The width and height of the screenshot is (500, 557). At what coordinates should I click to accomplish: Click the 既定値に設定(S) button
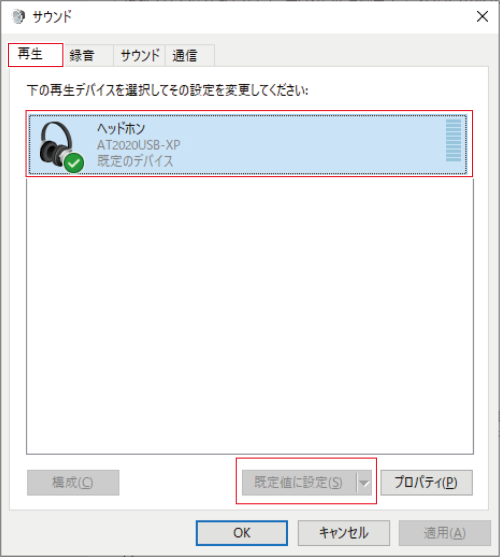coord(299,482)
